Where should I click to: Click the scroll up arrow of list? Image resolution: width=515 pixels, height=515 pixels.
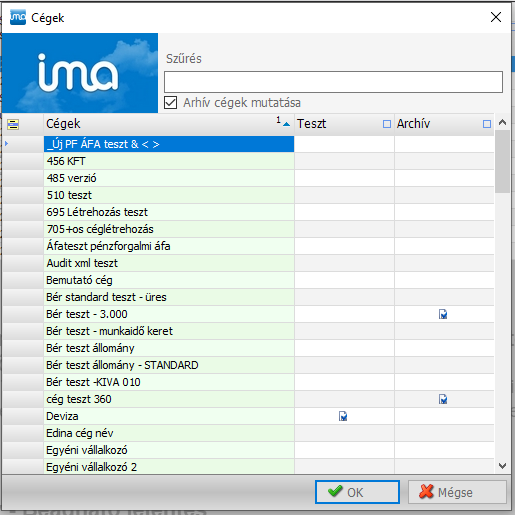[502, 122]
